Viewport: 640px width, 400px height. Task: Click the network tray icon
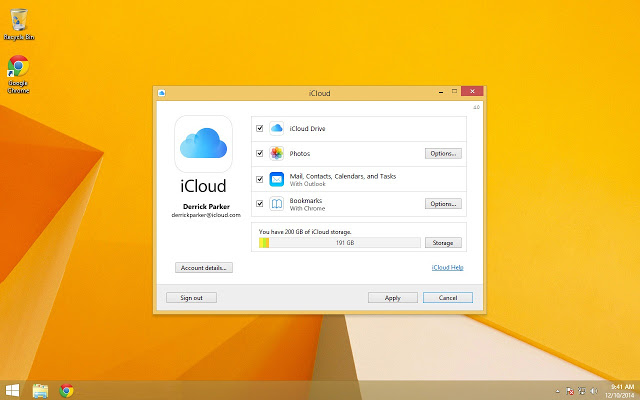point(582,391)
